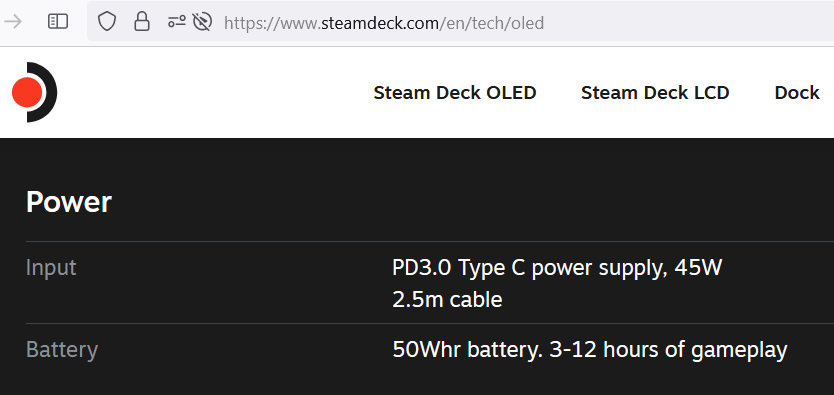Click the crossed-out eye icon in address bar
This screenshot has height=395, width=834.
pyautogui.click(x=202, y=22)
